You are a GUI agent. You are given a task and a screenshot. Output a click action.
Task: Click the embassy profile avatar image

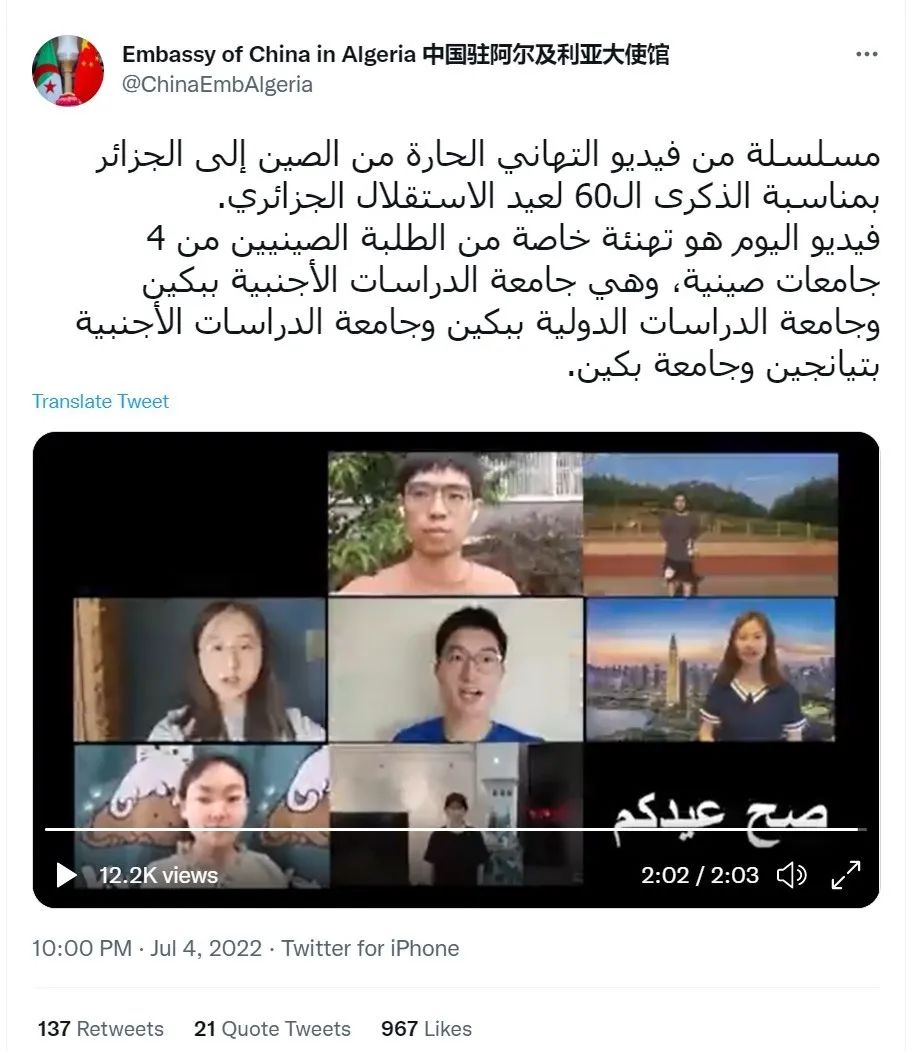68,70
